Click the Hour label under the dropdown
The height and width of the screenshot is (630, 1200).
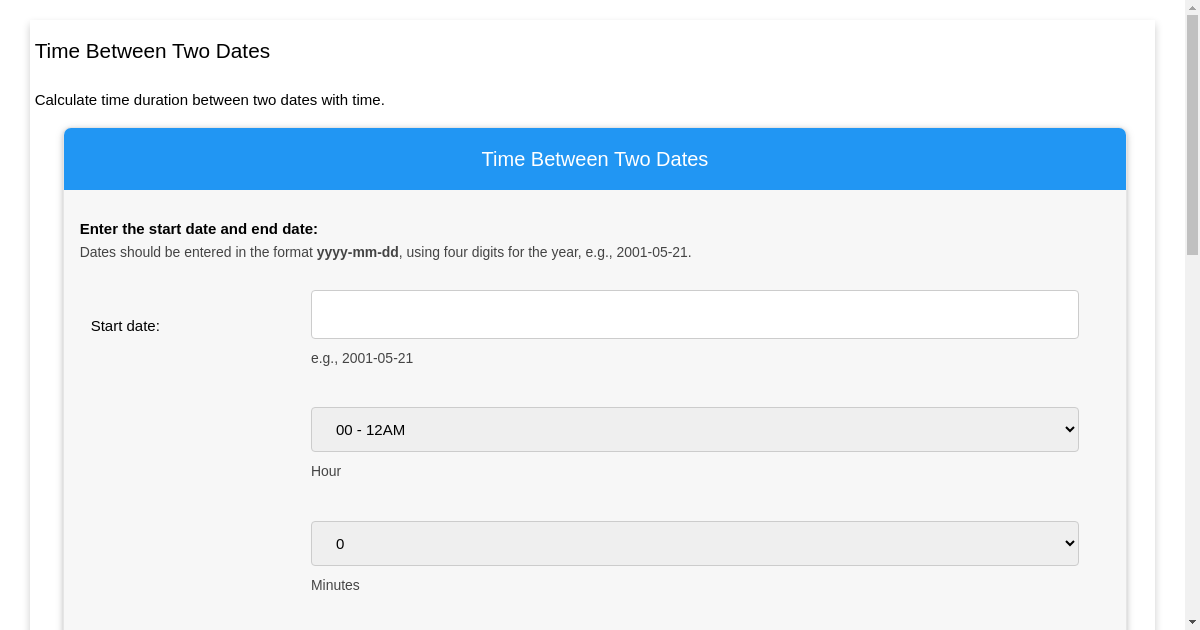(x=326, y=471)
